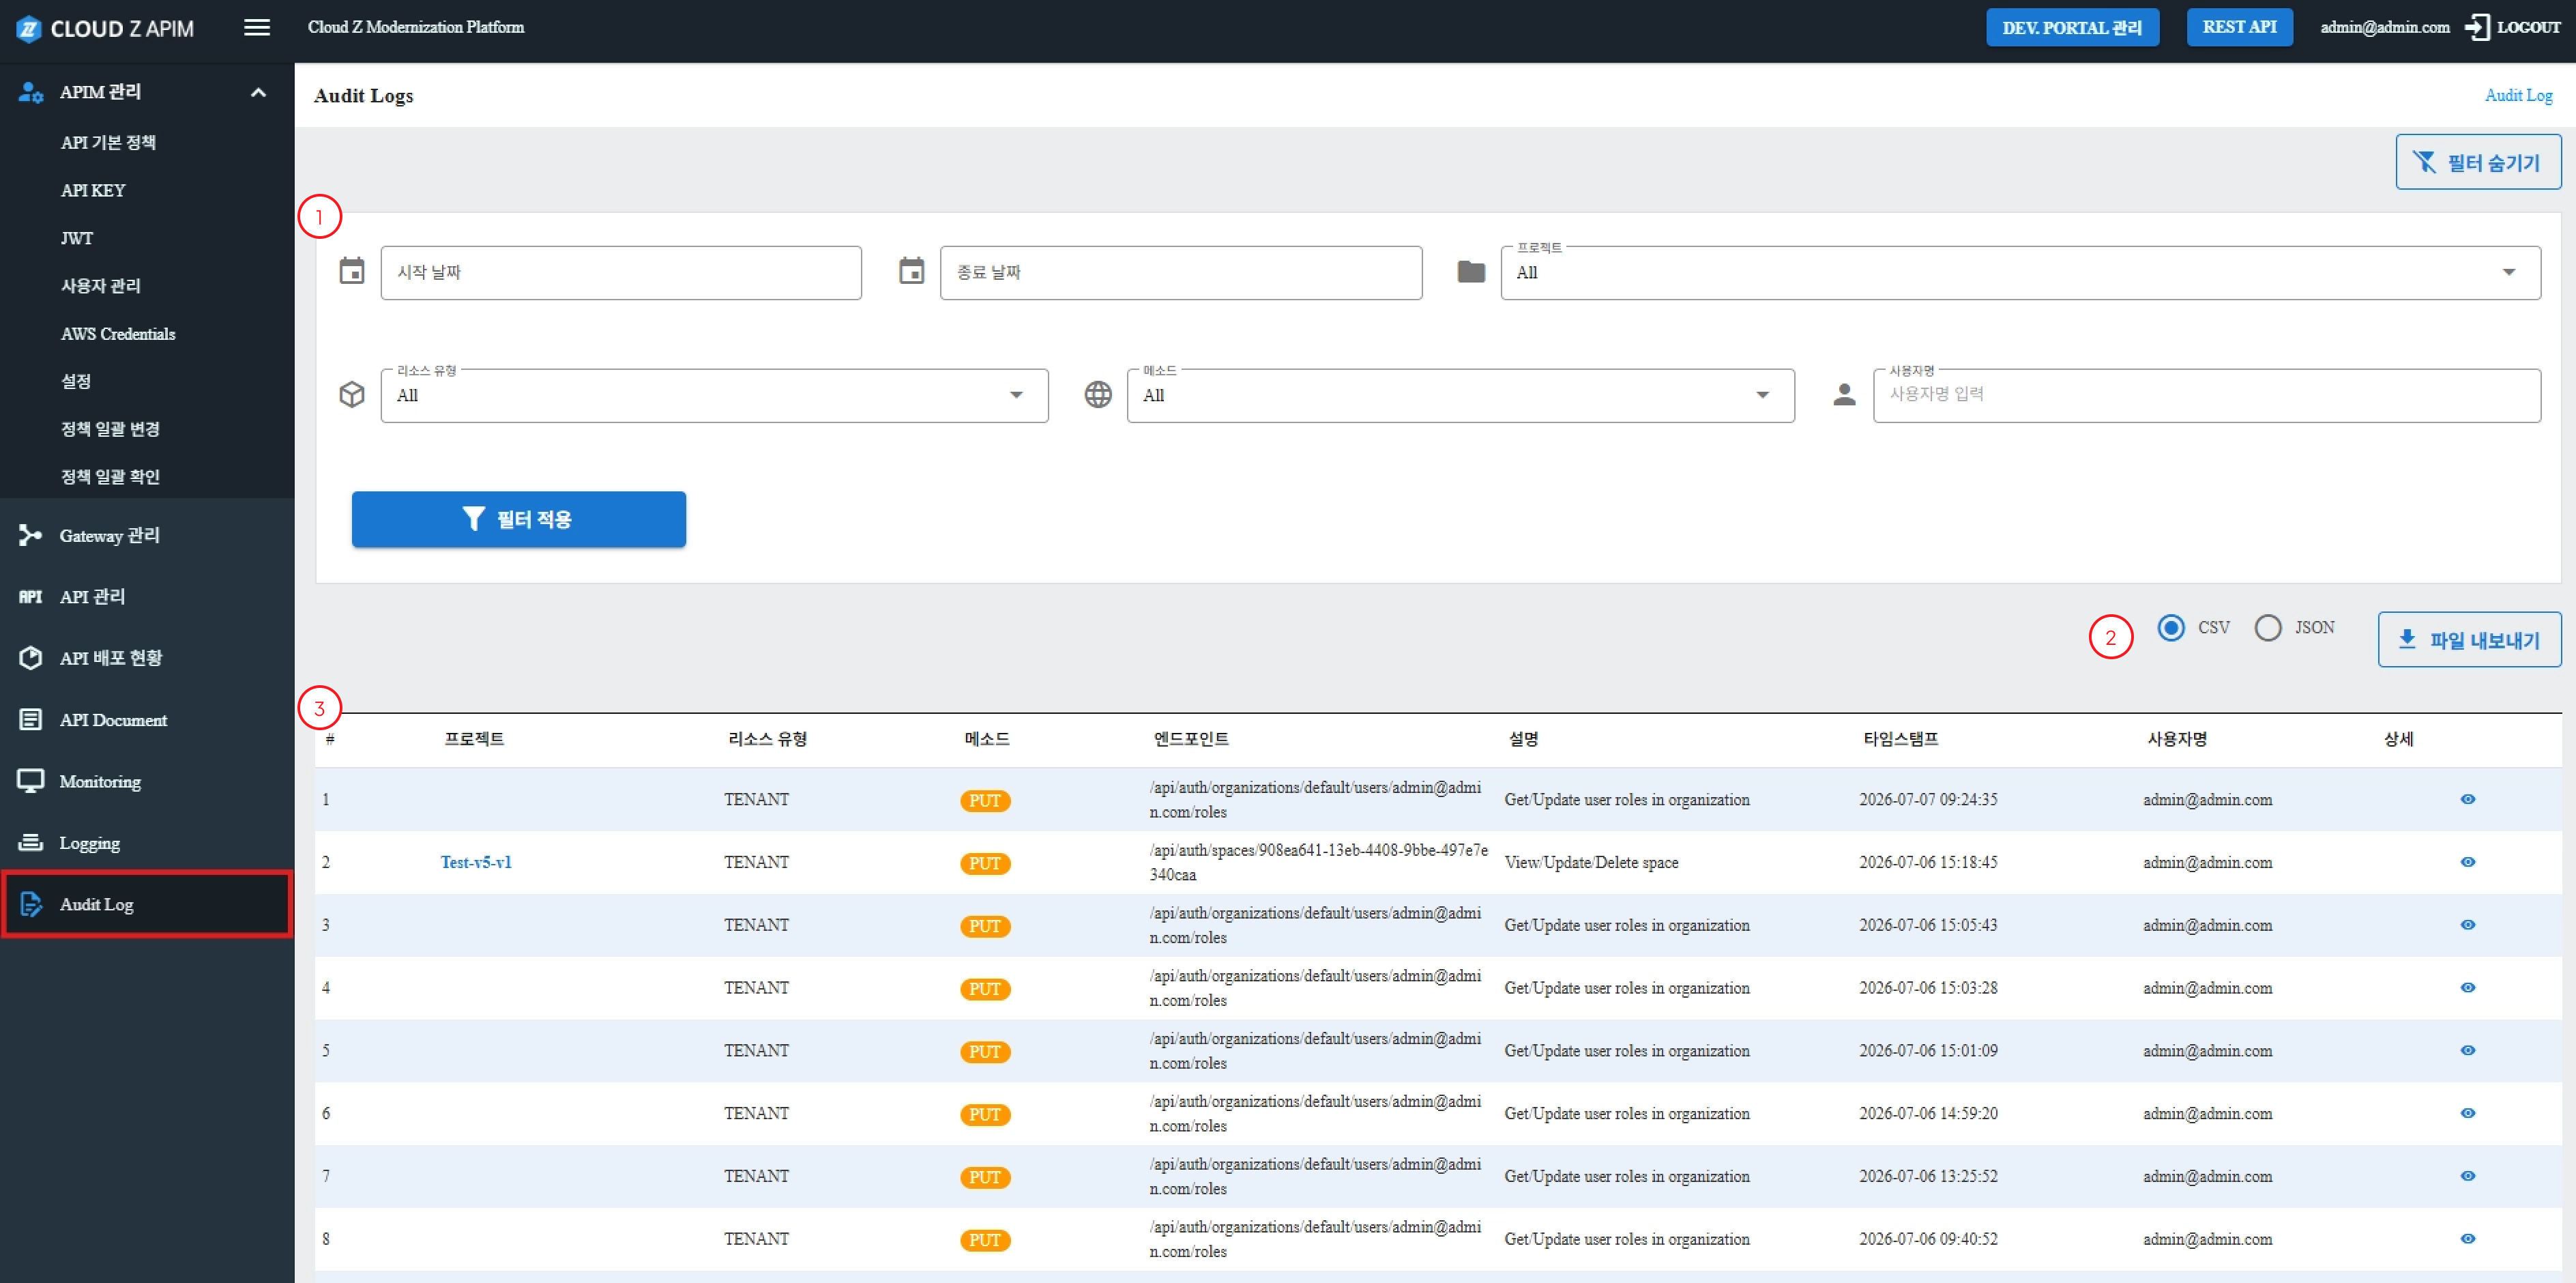
Task: Apply filters with 필터 적용 button
Action: 518,519
